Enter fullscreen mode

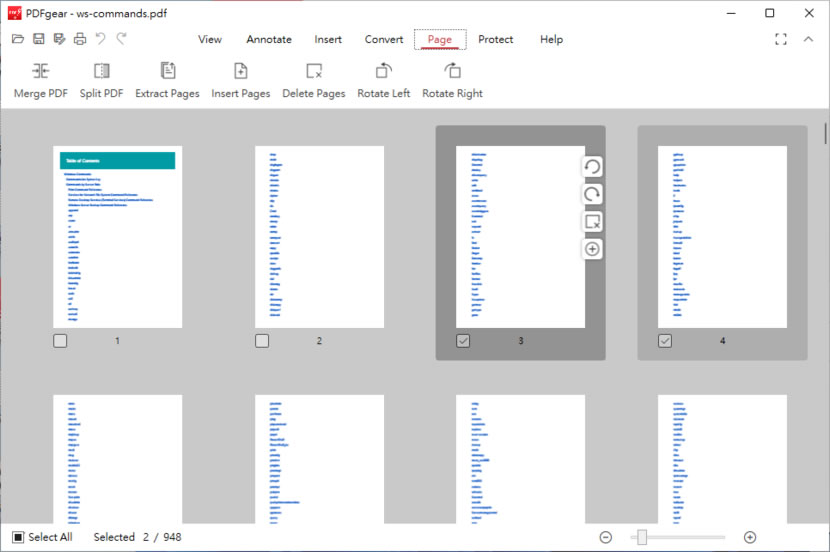tap(781, 39)
